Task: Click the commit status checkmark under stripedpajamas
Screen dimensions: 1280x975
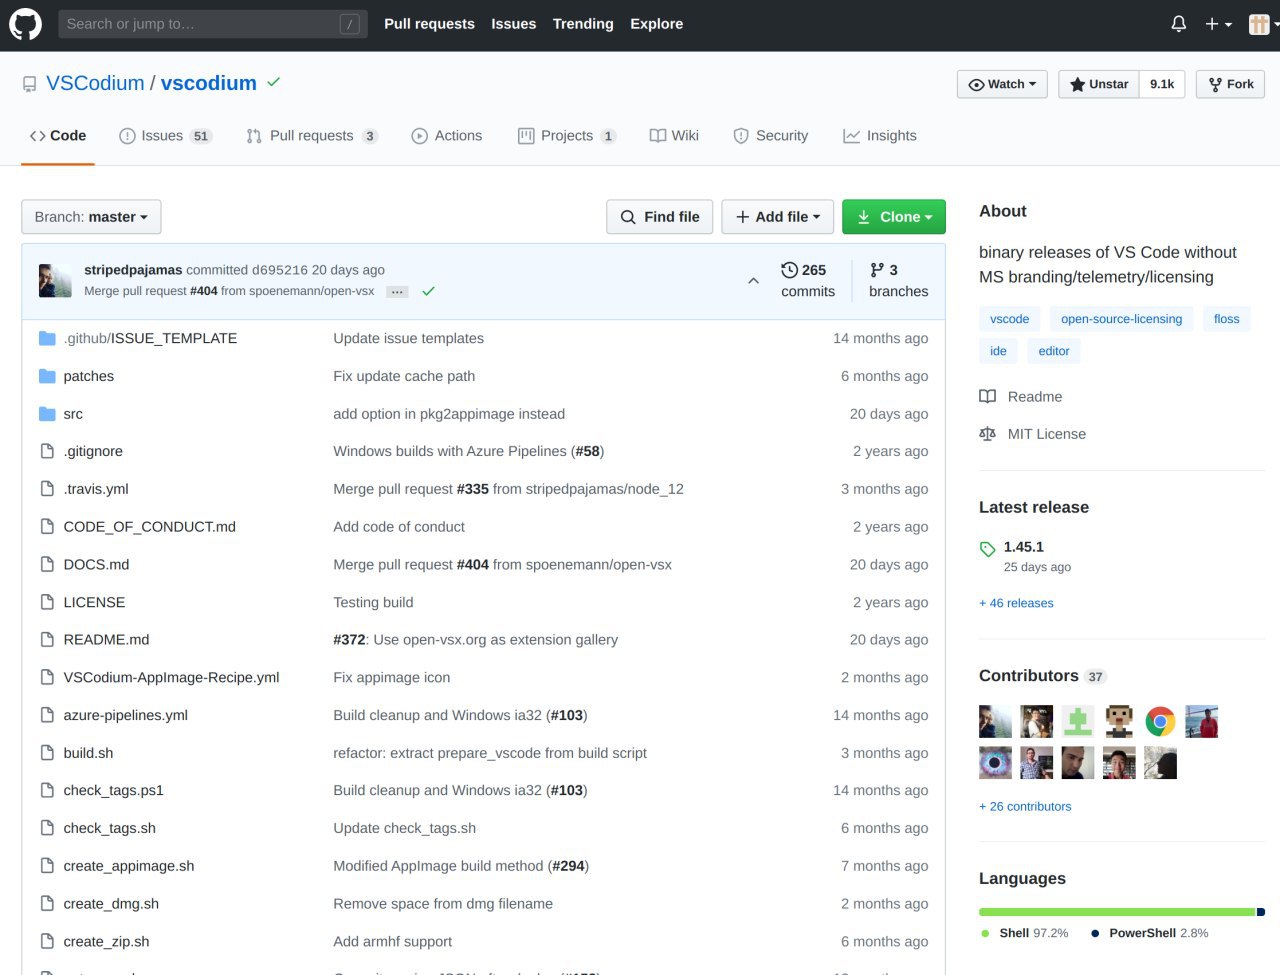Action: [x=428, y=291]
